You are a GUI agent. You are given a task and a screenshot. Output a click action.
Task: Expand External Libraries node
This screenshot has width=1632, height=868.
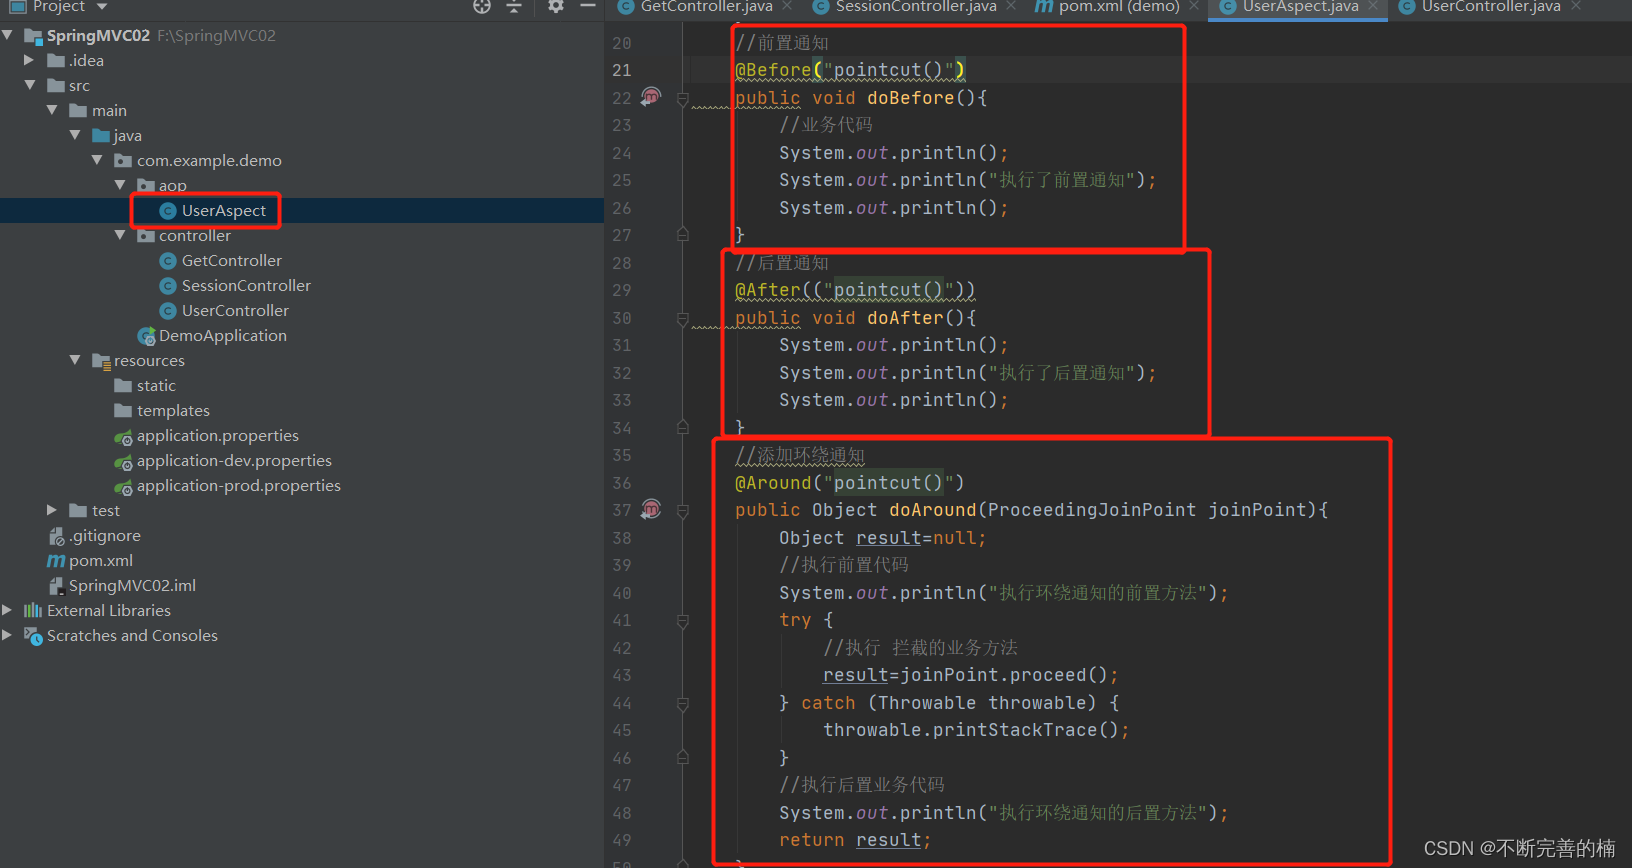8,610
